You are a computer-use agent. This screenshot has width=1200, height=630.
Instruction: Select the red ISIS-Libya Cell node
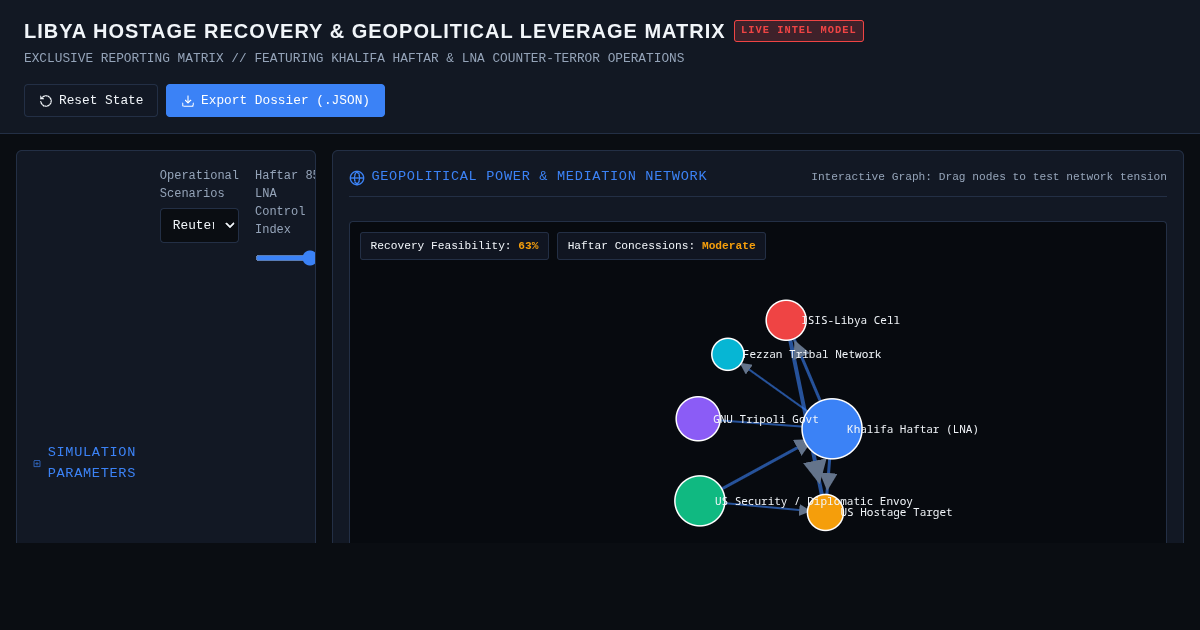786,320
